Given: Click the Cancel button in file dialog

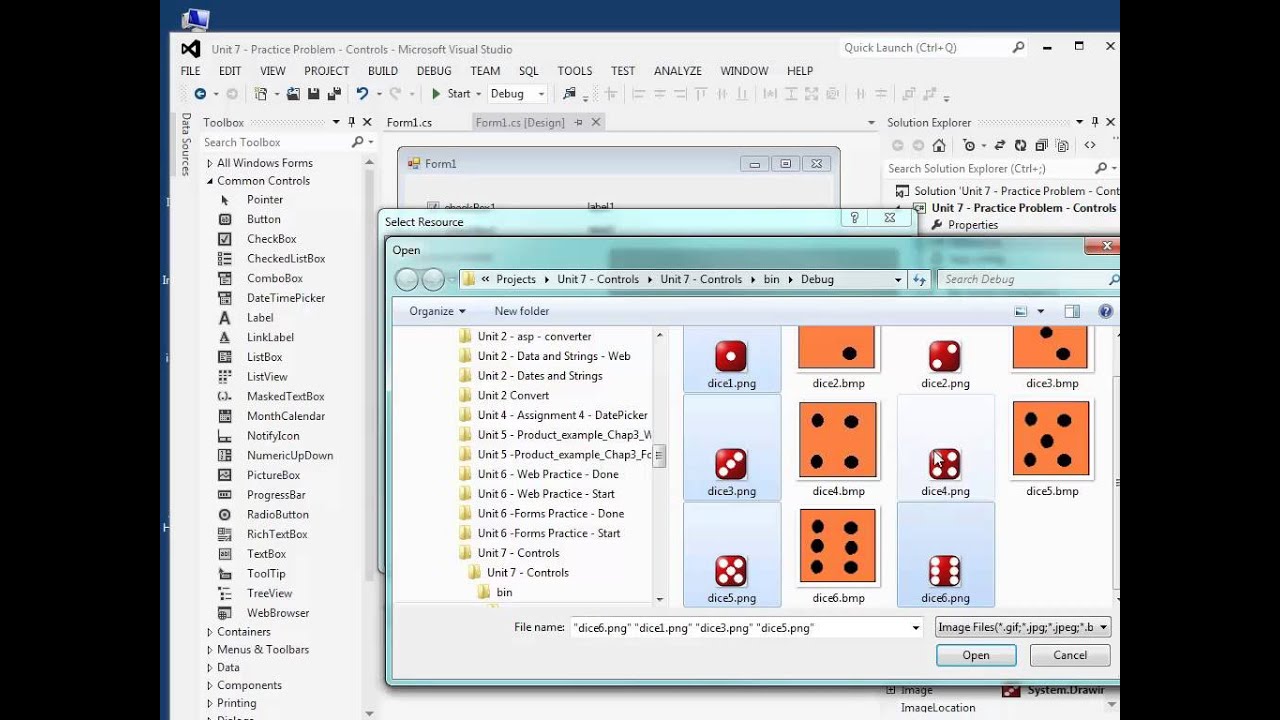Looking at the screenshot, I should (x=1070, y=656).
